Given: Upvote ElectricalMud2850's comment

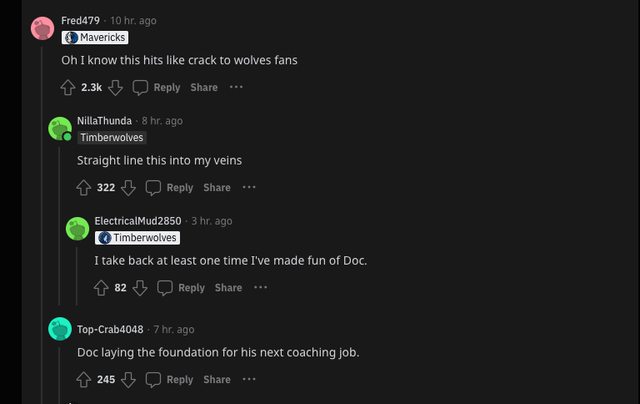Looking at the screenshot, I should click(x=101, y=288).
